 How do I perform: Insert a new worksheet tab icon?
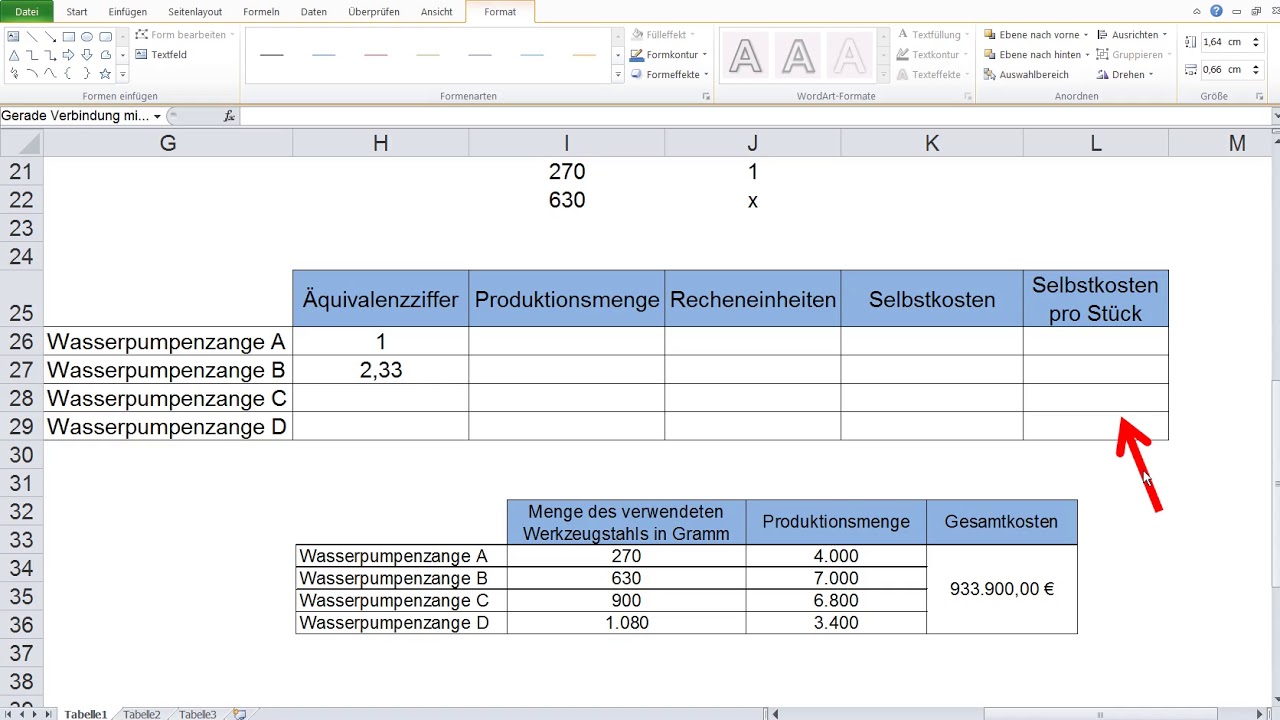tap(239, 714)
